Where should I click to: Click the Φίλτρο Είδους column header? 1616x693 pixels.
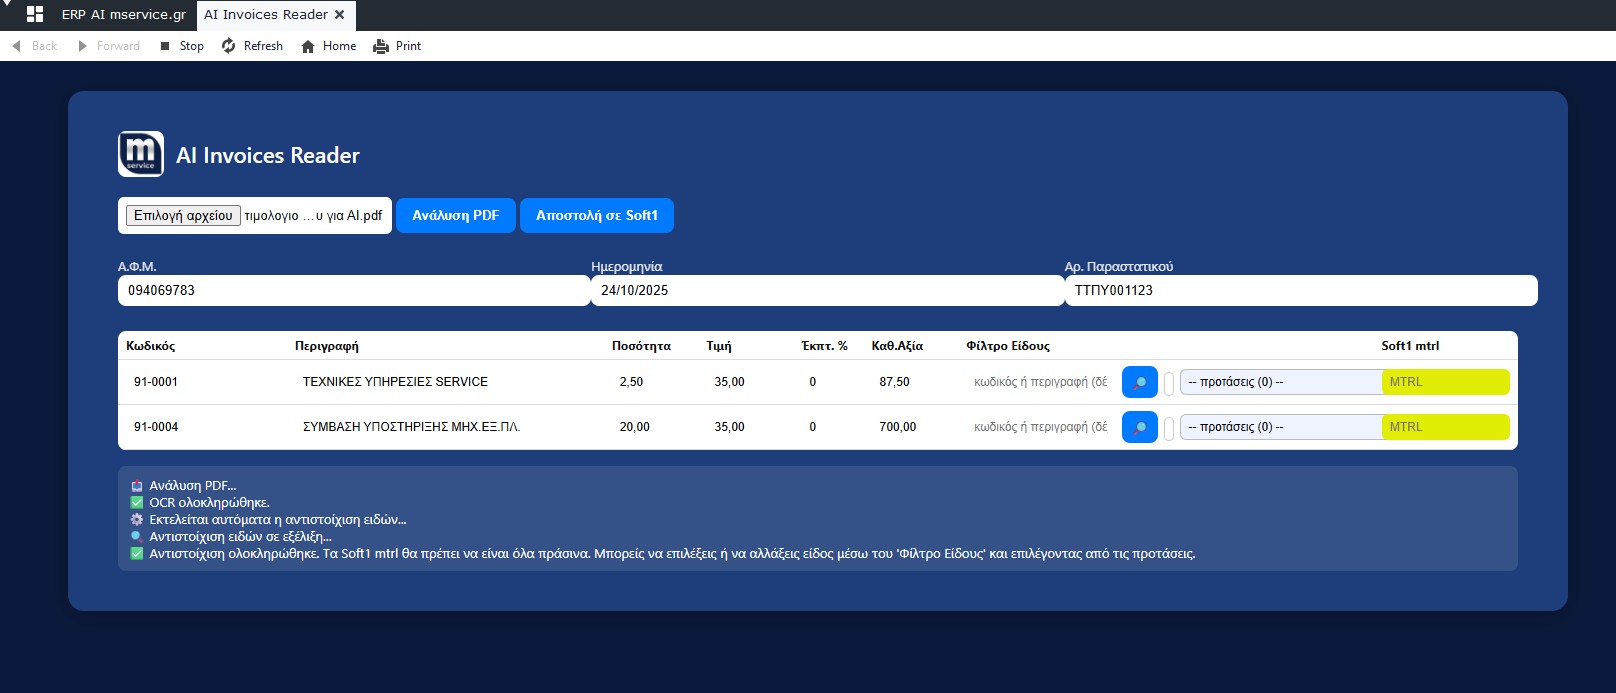pyautogui.click(x=1008, y=346)
